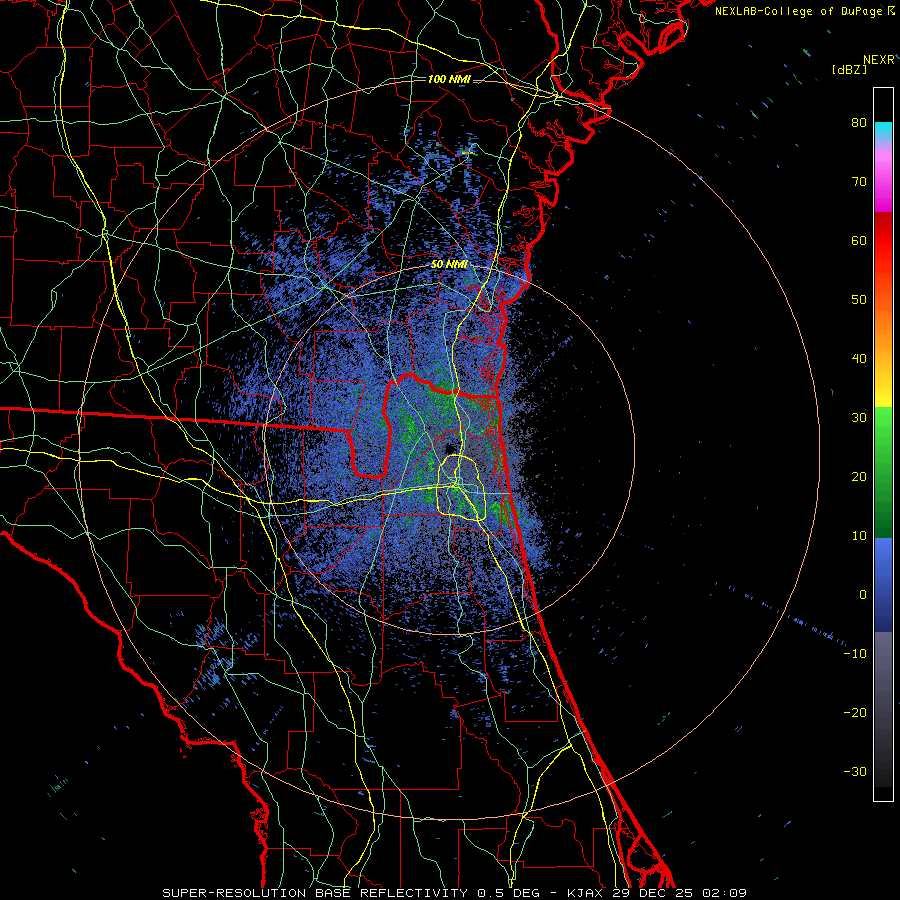
Task: Select the 50 NMI range ring label
Action: point(449,264)
